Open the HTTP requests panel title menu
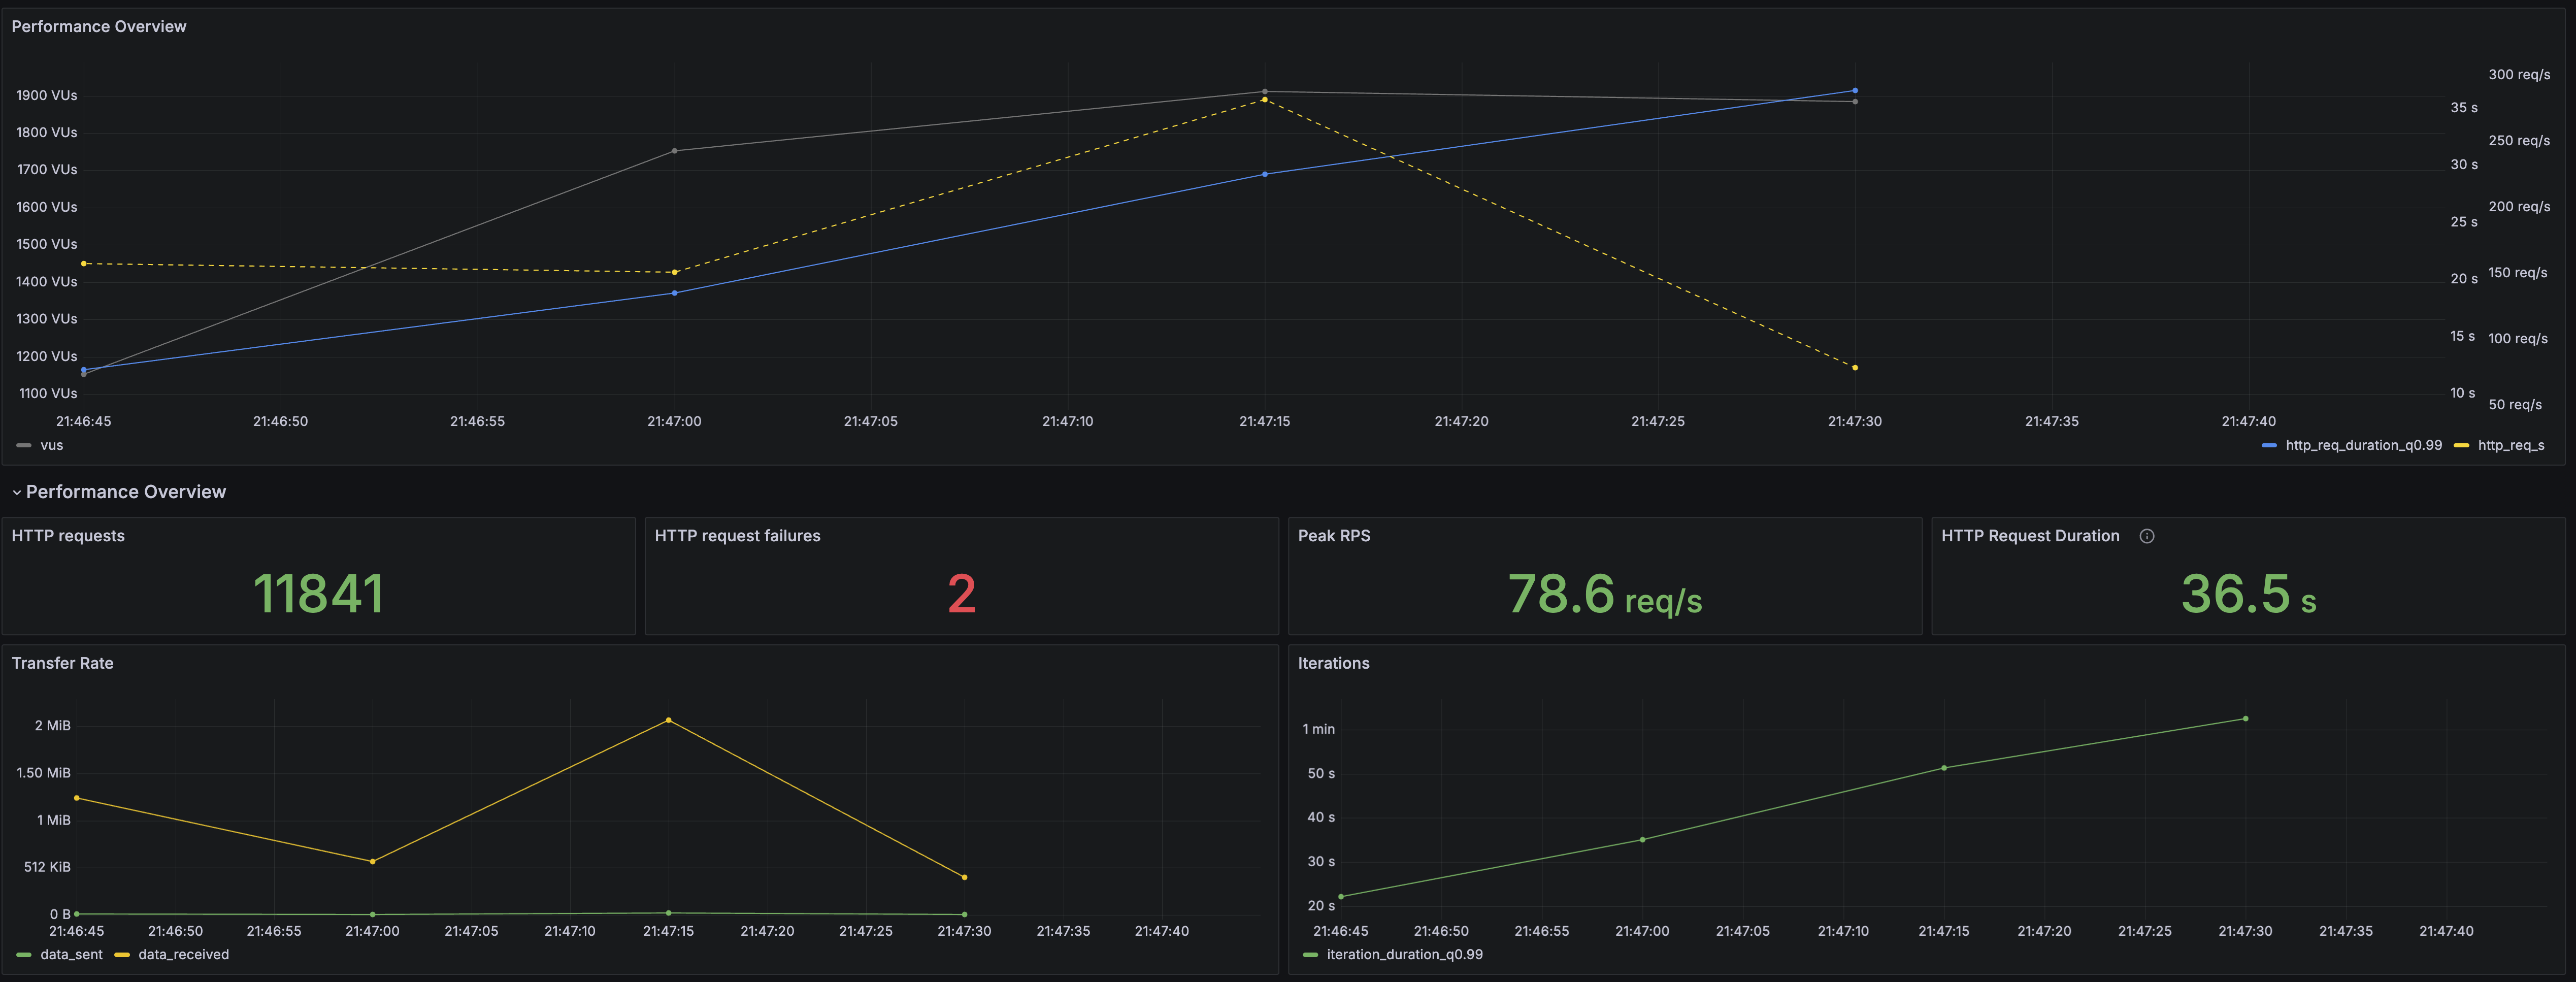This screenshot has width=2576, height=982. [x=68, y=536]
